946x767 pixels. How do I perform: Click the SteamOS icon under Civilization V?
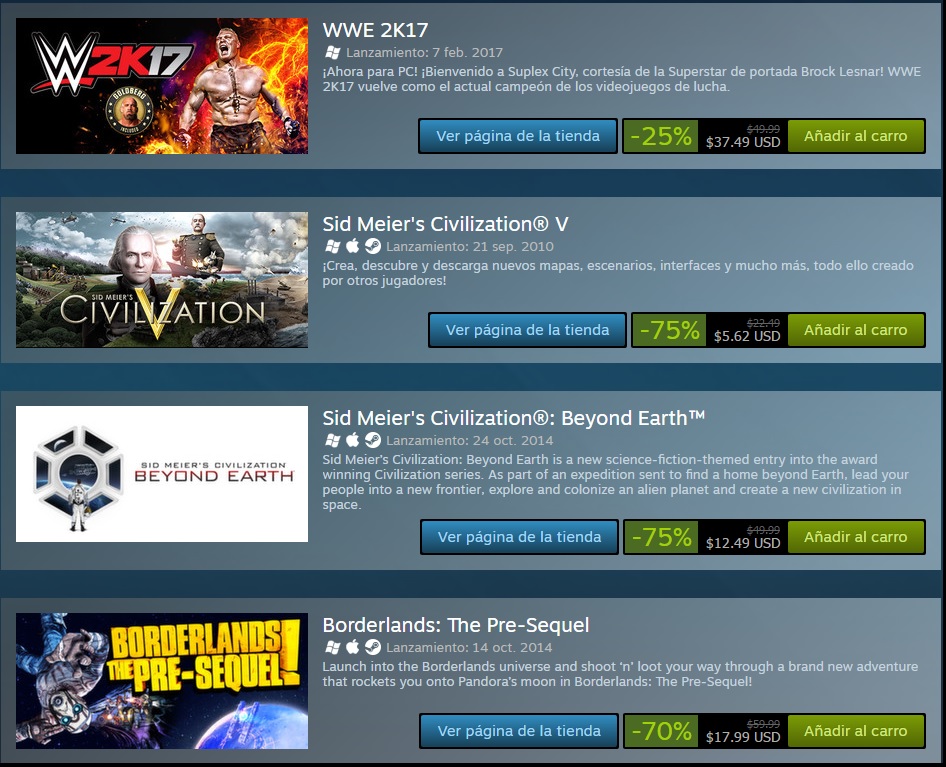click(x=373, y=246)
